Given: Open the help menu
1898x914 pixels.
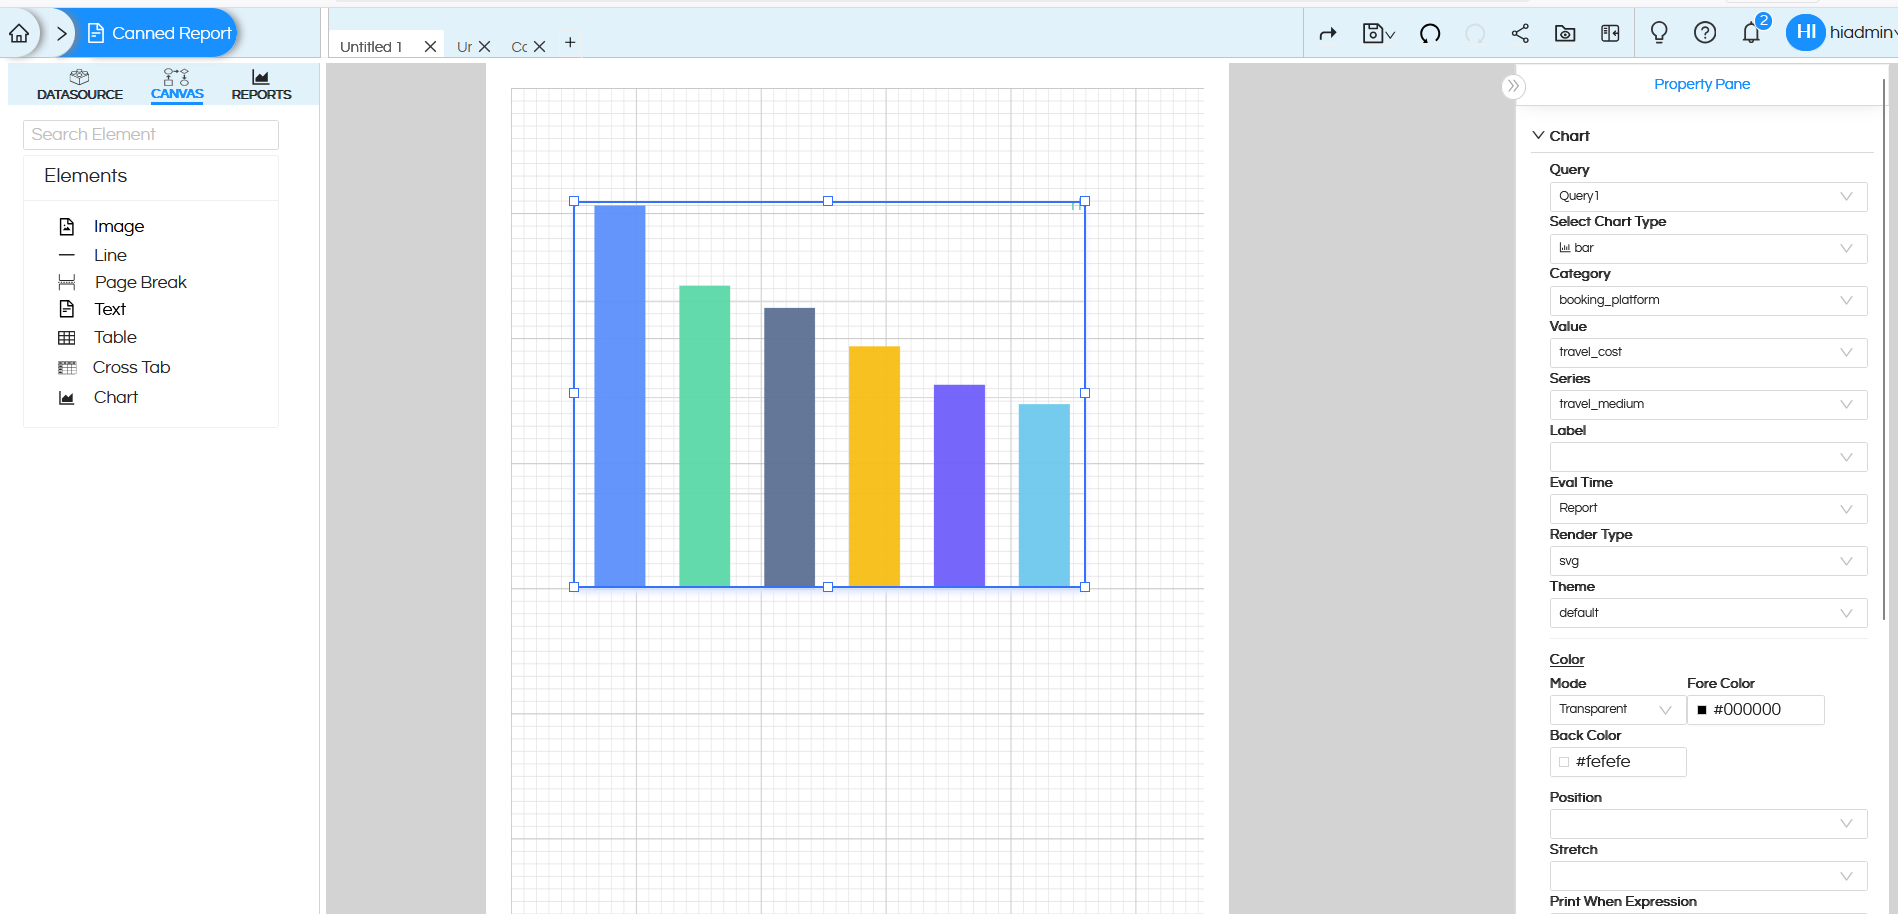Looking at the screenshot, I should coord(1705,33).
